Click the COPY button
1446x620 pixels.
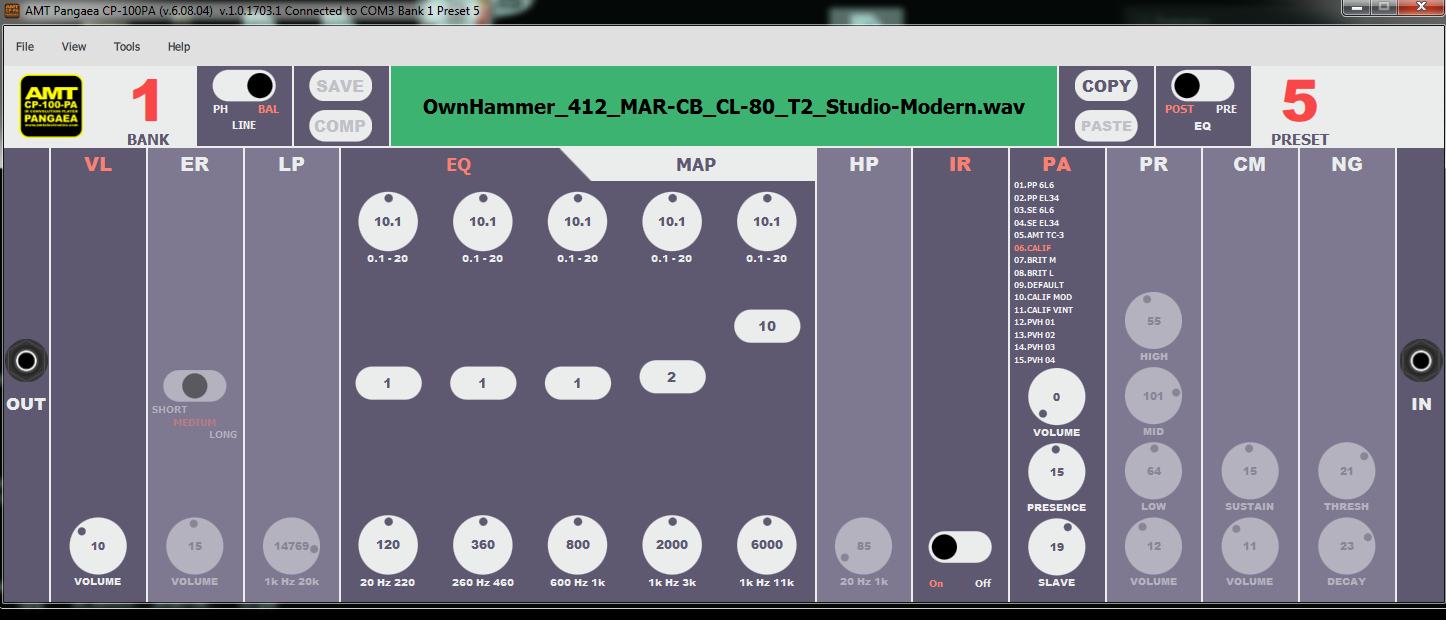coord(1106,86)
